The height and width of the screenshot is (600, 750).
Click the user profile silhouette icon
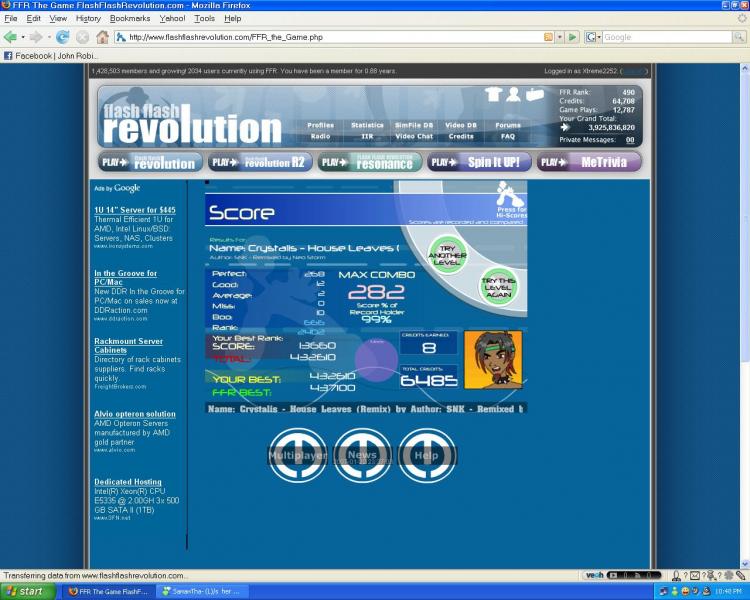tap(513, 94)
